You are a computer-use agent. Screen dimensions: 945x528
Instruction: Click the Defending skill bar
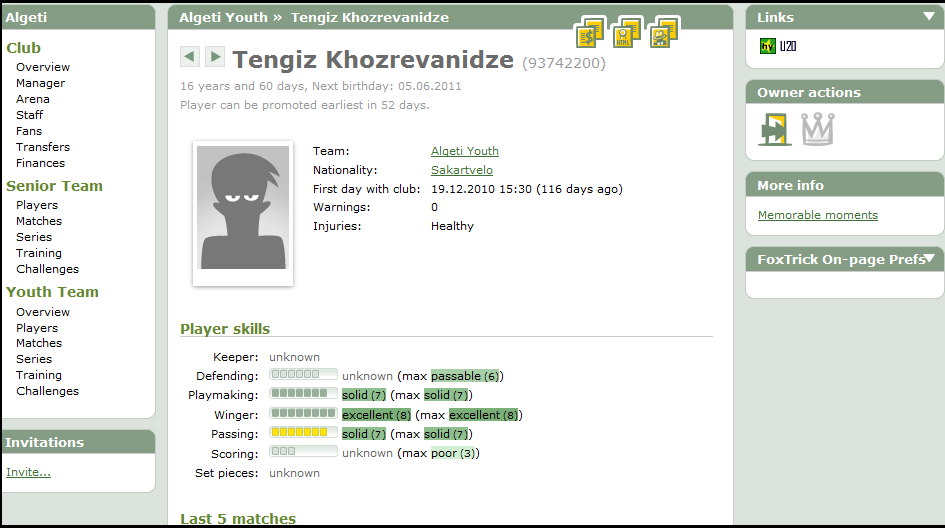coord(303,374)
